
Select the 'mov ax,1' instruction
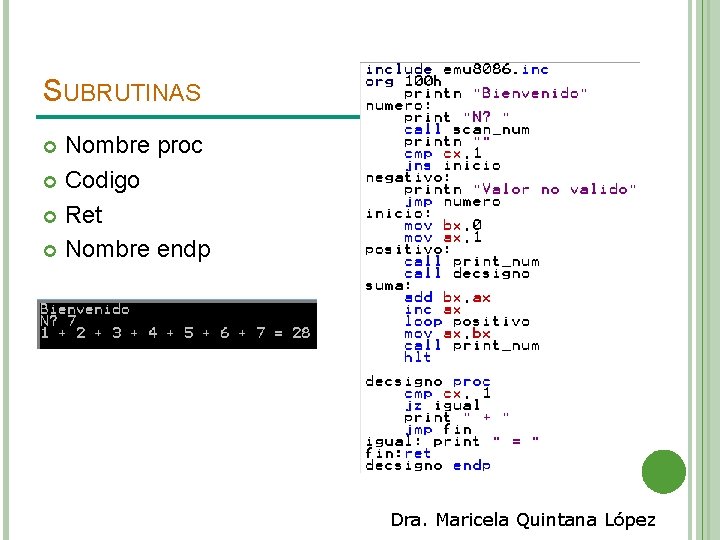tap(443, 237)
